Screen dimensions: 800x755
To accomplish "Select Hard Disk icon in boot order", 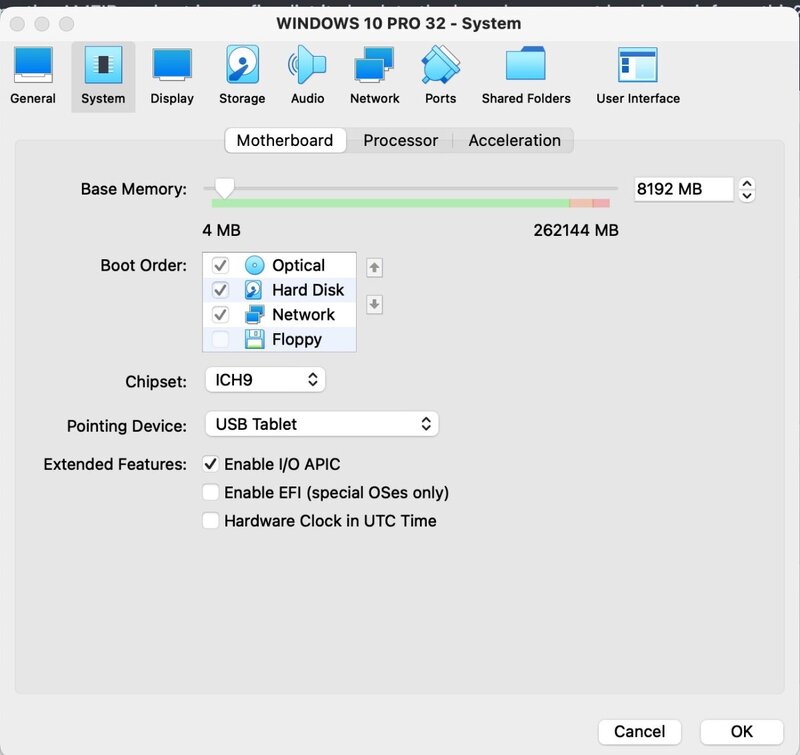I will [x=253, y=290].
